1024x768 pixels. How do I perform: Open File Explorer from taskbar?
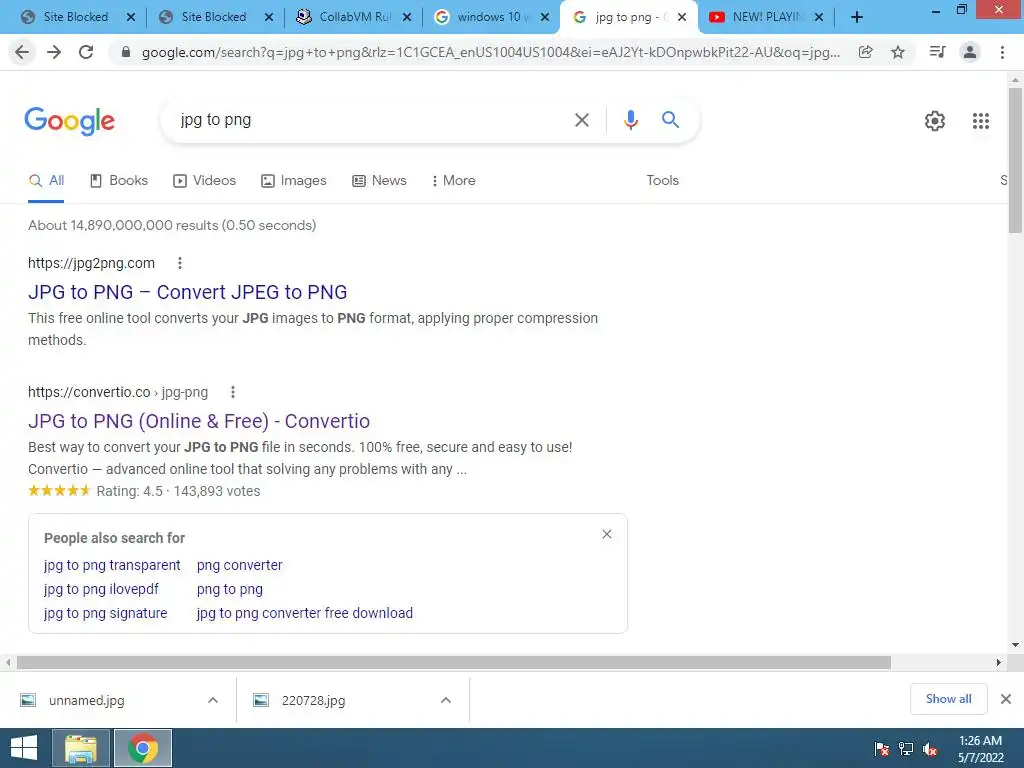tap(81, 748)
